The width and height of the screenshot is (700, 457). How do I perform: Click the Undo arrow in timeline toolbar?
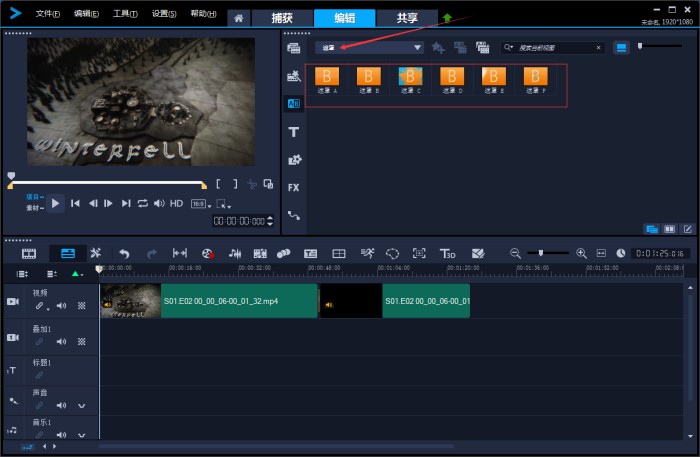[124, 254]
